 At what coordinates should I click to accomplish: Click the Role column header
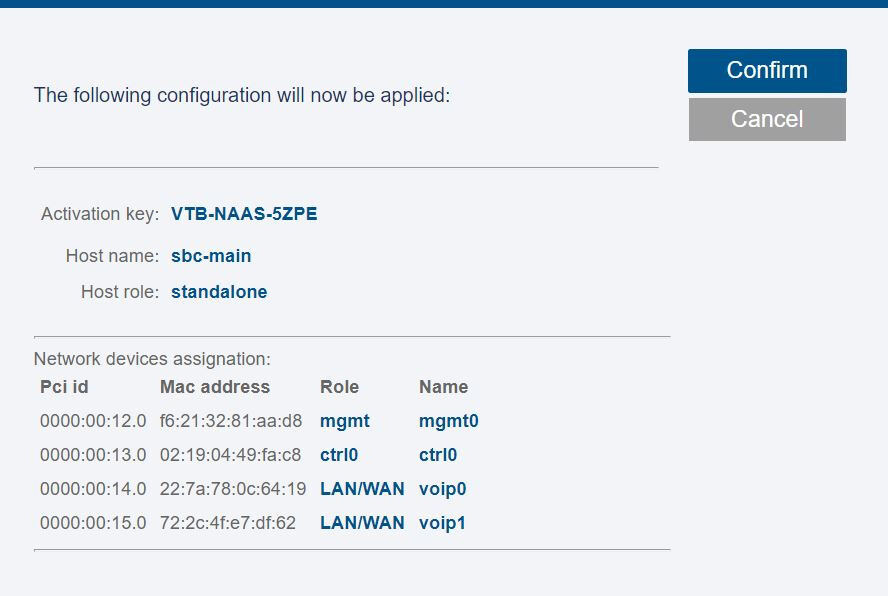pyautogui.click(x=339, y=387)
